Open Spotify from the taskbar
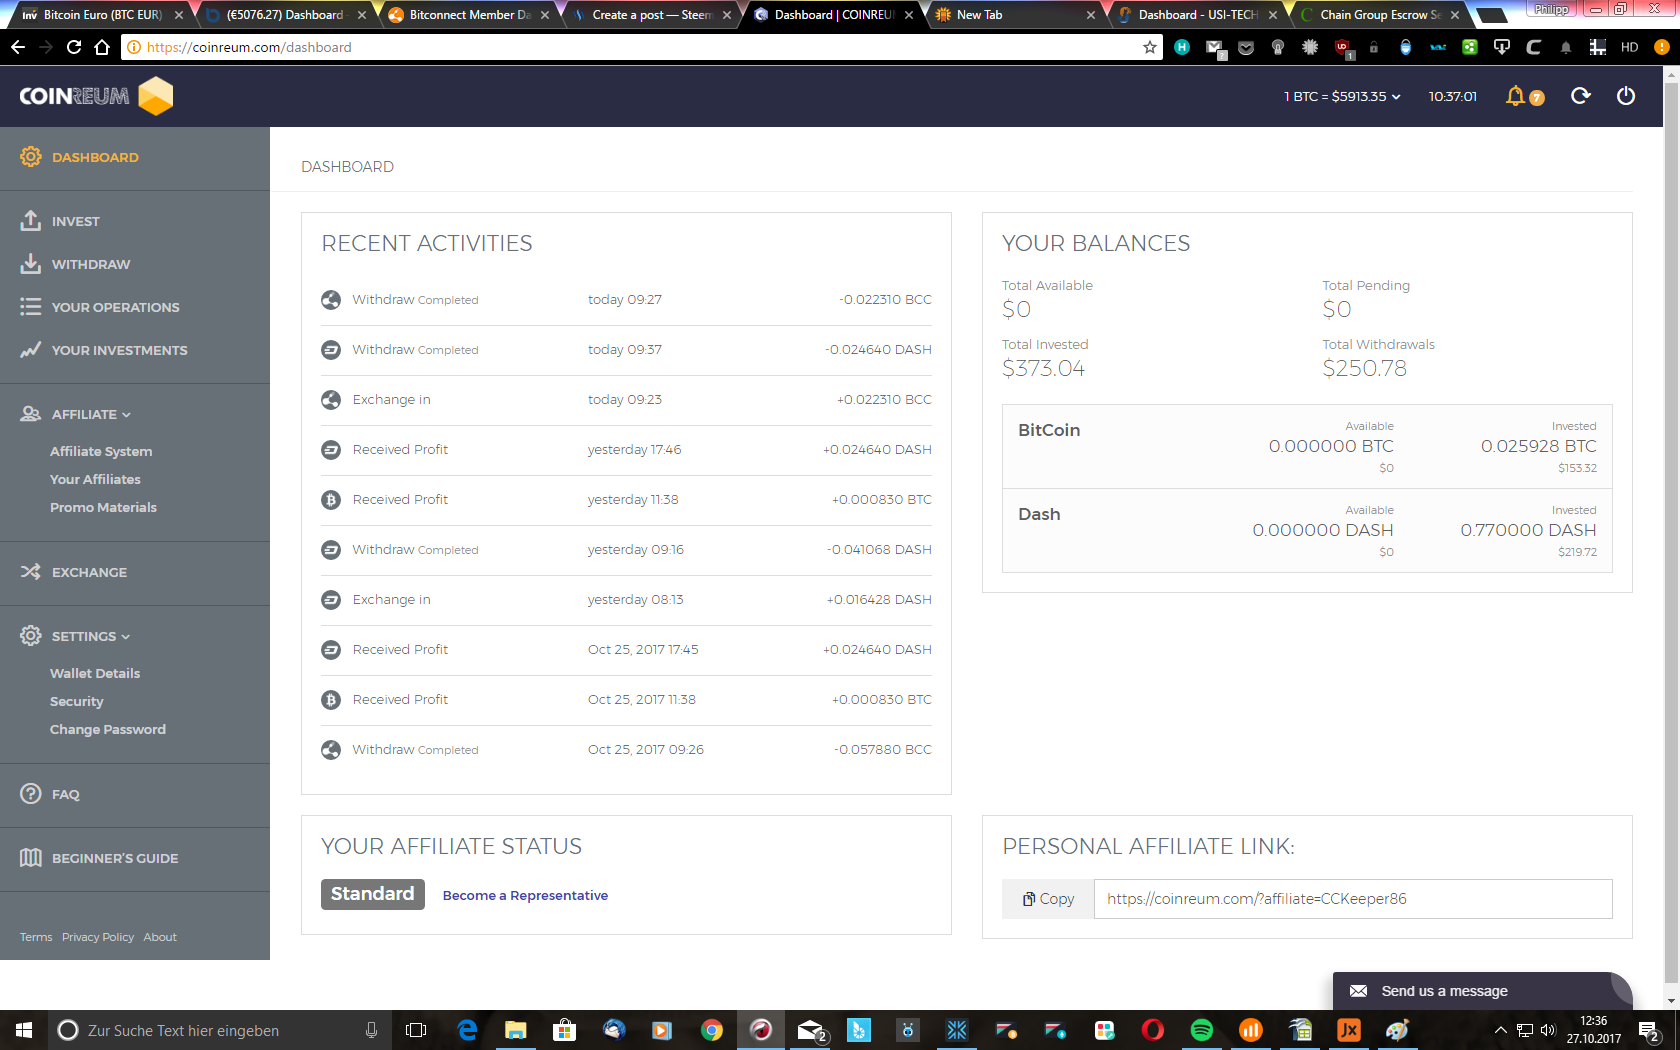Screen dimensions: 1680x1050 [1202, 1030]
